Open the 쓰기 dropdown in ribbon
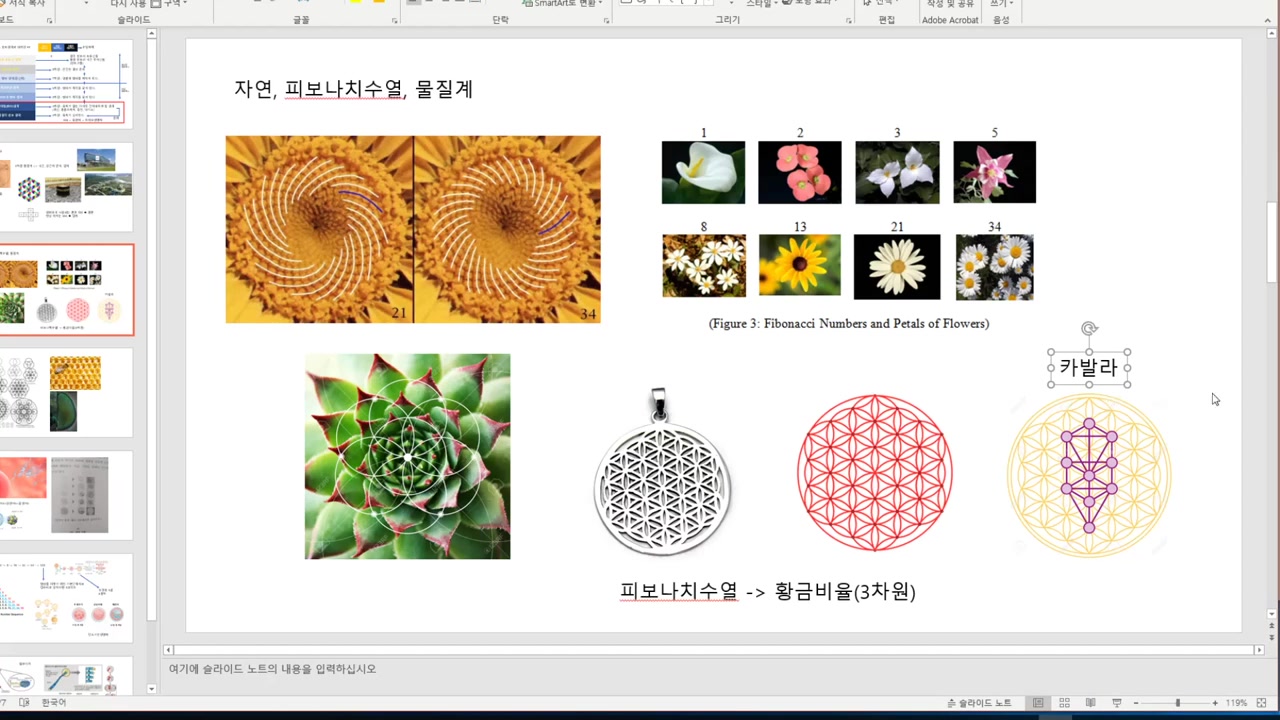 click(1001, 4)
